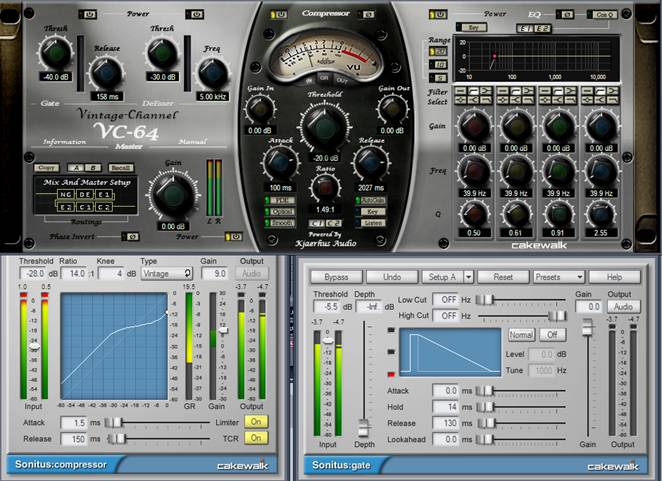Toggle the Master Power switch near the L R meters
Viewport: 662px width, 481px height.
[x=233, y=236]
